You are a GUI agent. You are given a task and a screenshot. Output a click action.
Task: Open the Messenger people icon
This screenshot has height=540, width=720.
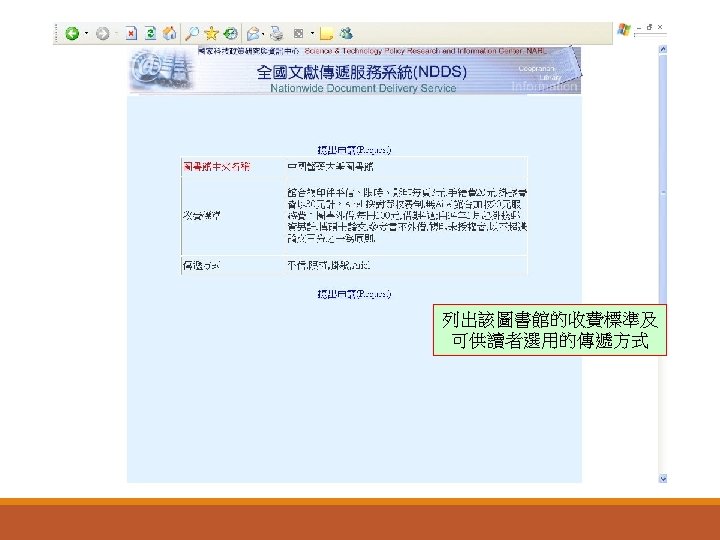346,33
